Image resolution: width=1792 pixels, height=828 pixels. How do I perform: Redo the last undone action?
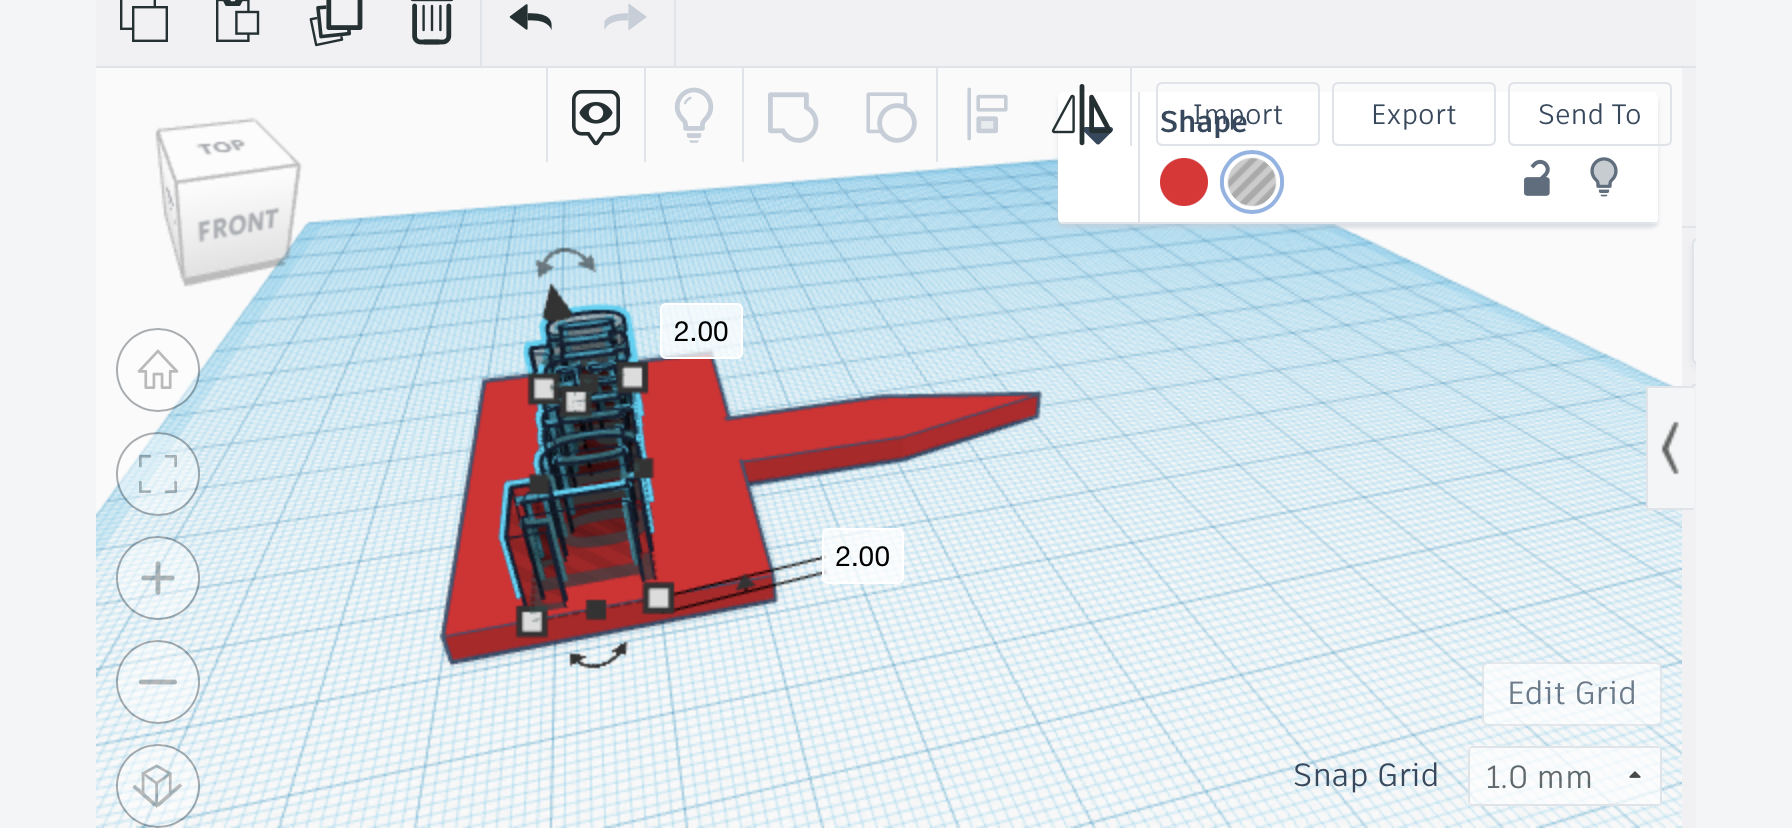tap(625, 18)
